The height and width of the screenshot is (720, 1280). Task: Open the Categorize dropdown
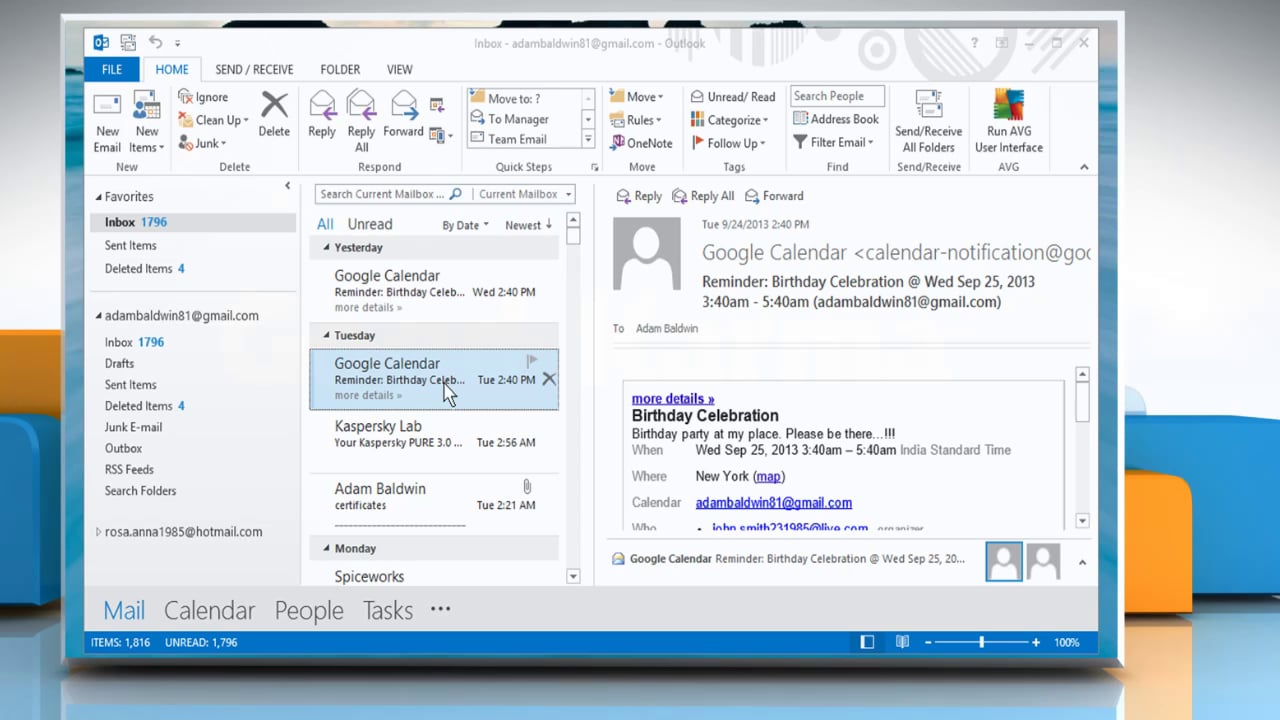pos(729,120)
